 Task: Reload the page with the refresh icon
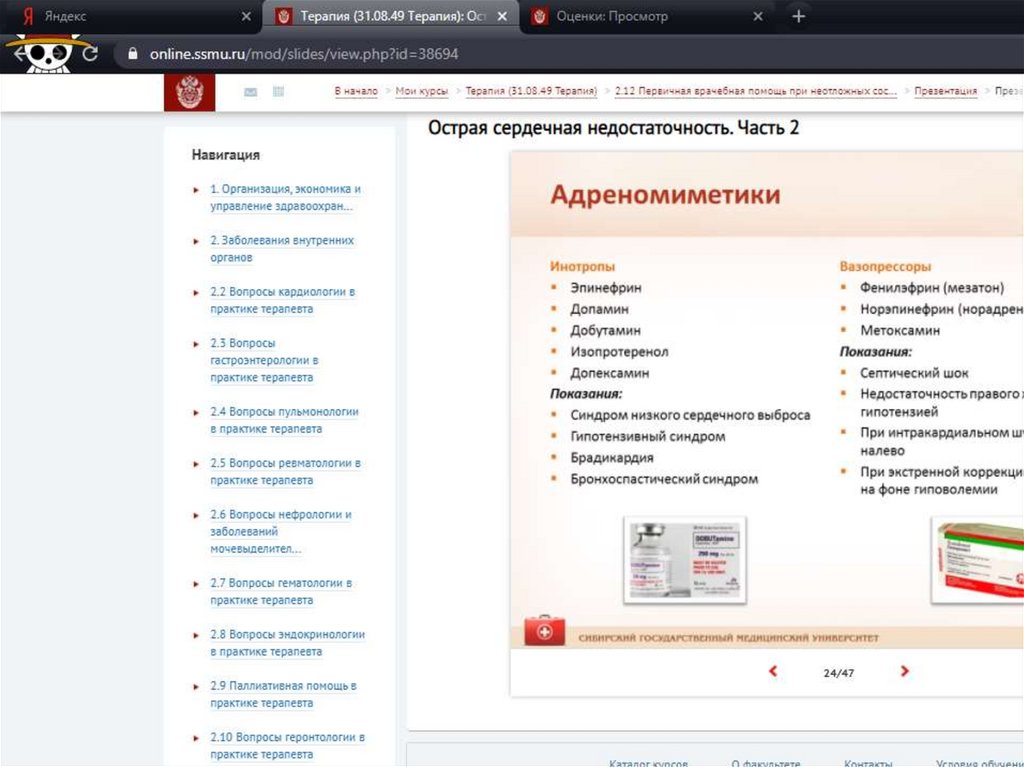[x=90, y=54]
